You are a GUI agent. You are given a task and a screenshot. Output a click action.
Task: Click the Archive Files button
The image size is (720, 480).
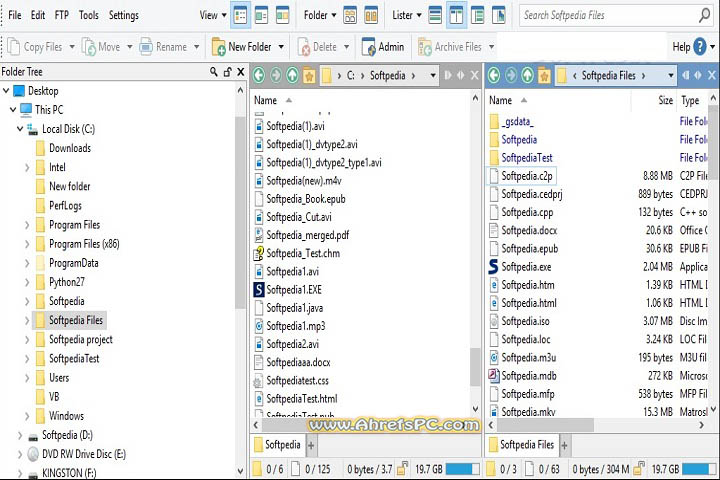(450, 47)
